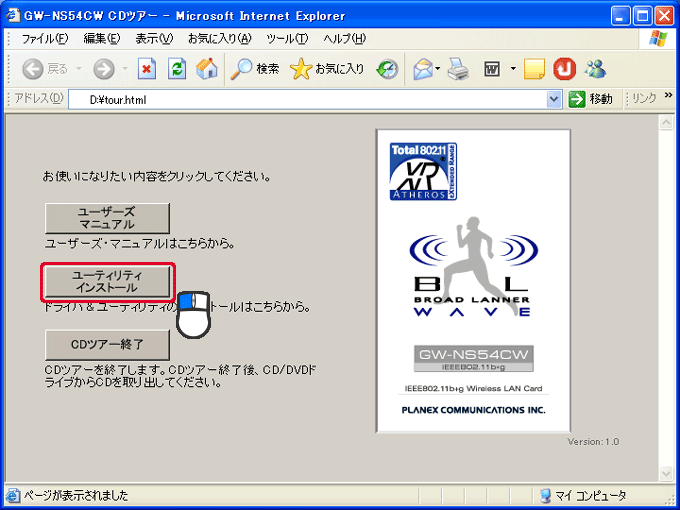Click the IE page icon in status bar

tap(13, 495)
